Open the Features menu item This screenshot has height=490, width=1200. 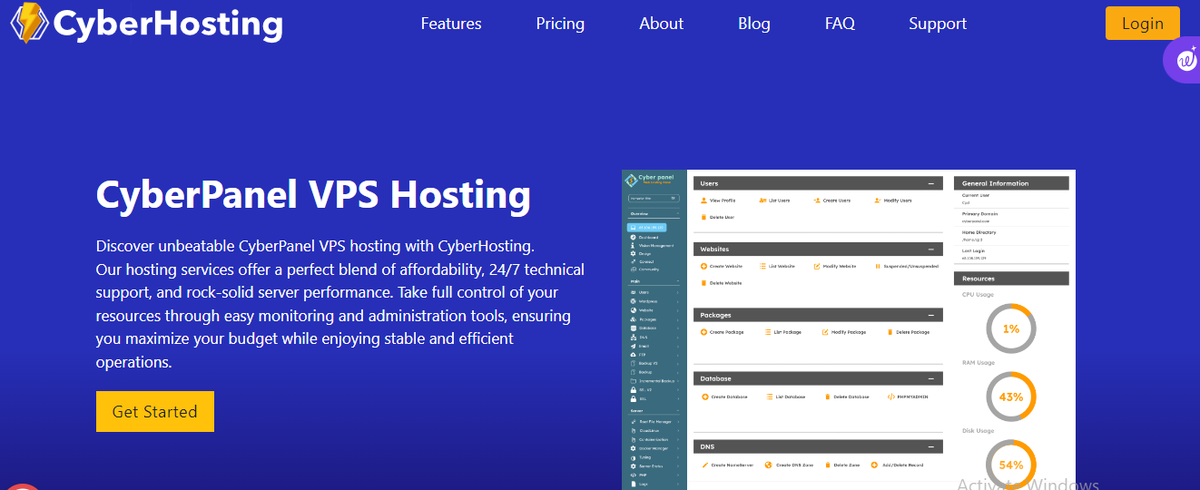[x=451, y=23]
